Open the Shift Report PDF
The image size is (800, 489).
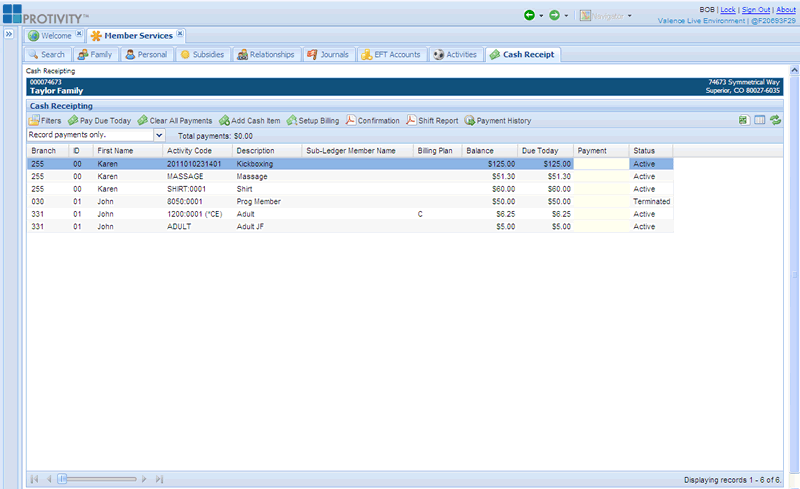[x=432, y=121]
